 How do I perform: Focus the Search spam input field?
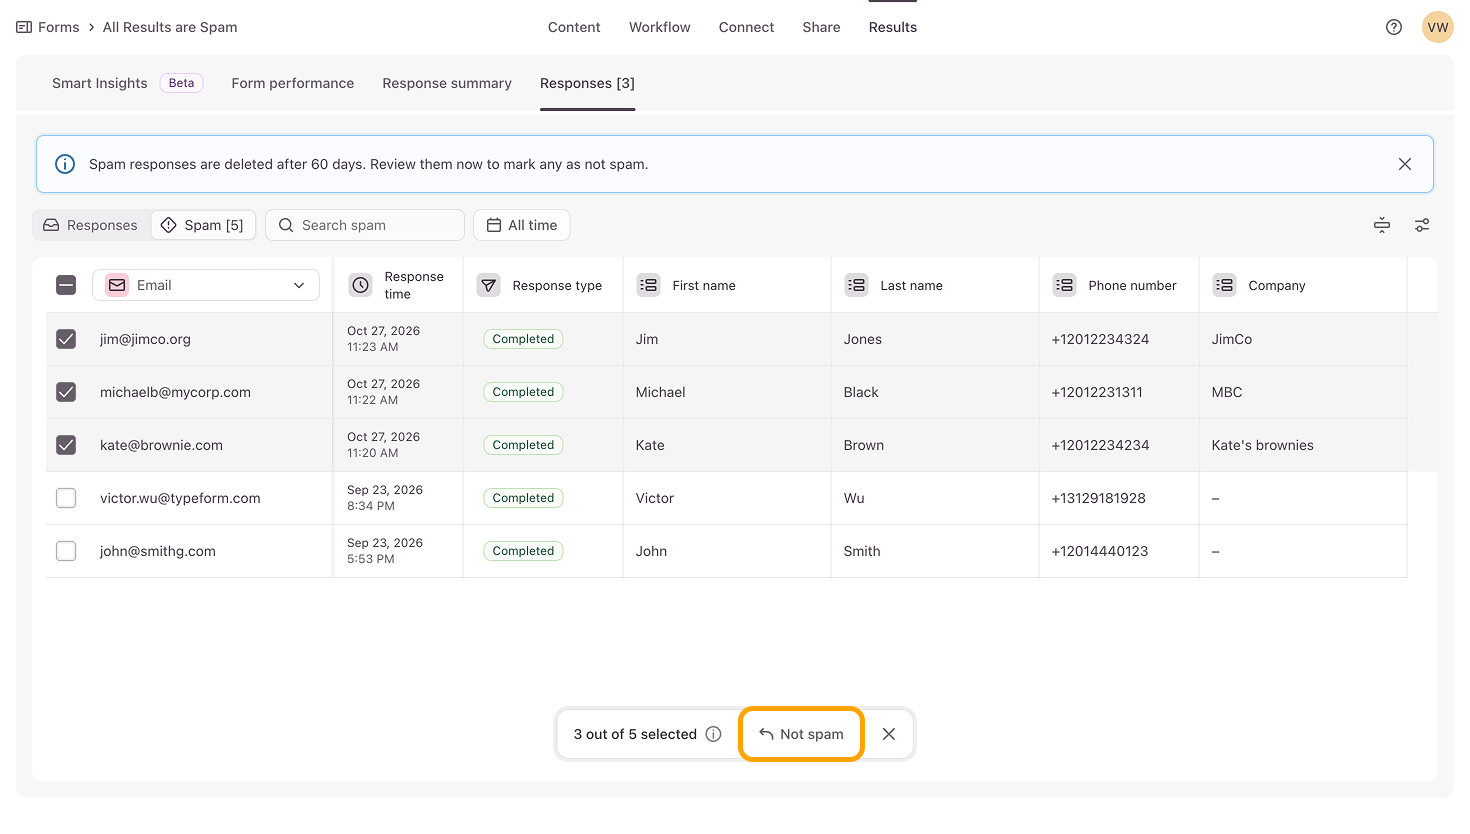(365, 225)
